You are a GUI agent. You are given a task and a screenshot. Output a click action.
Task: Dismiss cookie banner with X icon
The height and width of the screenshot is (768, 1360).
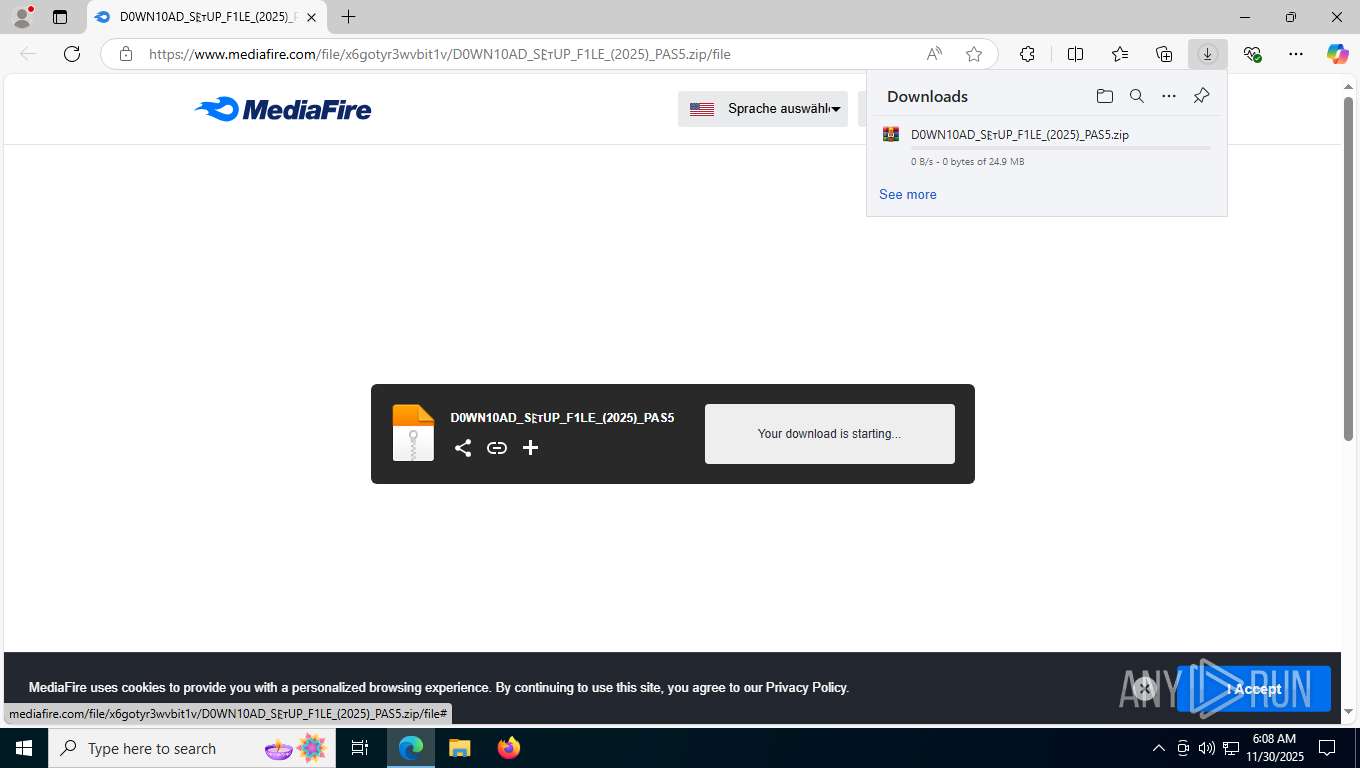tap(1145, 688)
